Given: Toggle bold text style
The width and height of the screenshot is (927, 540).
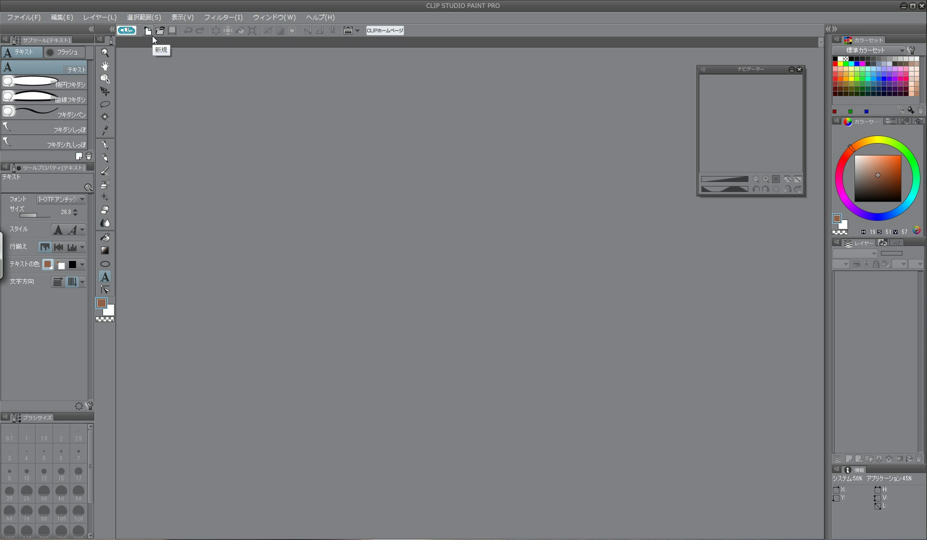Looking at the screenshot, I should [57, 230].
